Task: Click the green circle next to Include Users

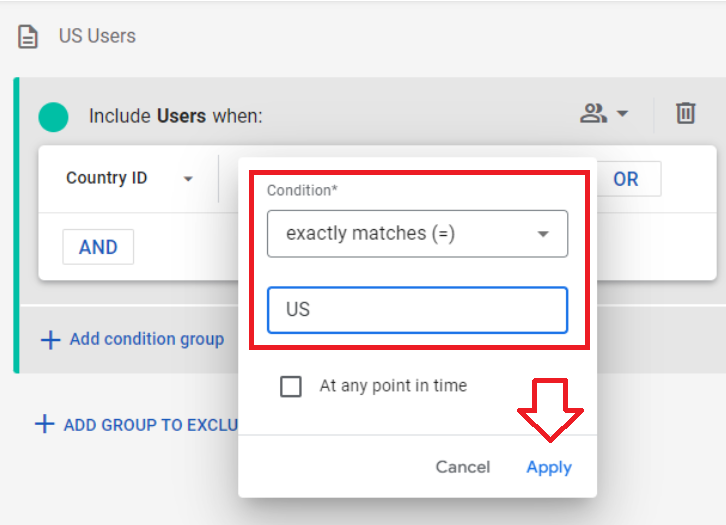Action: pyautogui.click(x=53, y=117)
